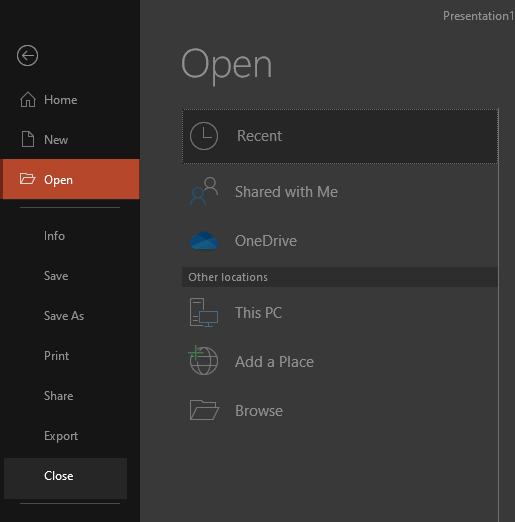Close the presentation via Close
515x522 pixels.
click(x=65, y=478)
